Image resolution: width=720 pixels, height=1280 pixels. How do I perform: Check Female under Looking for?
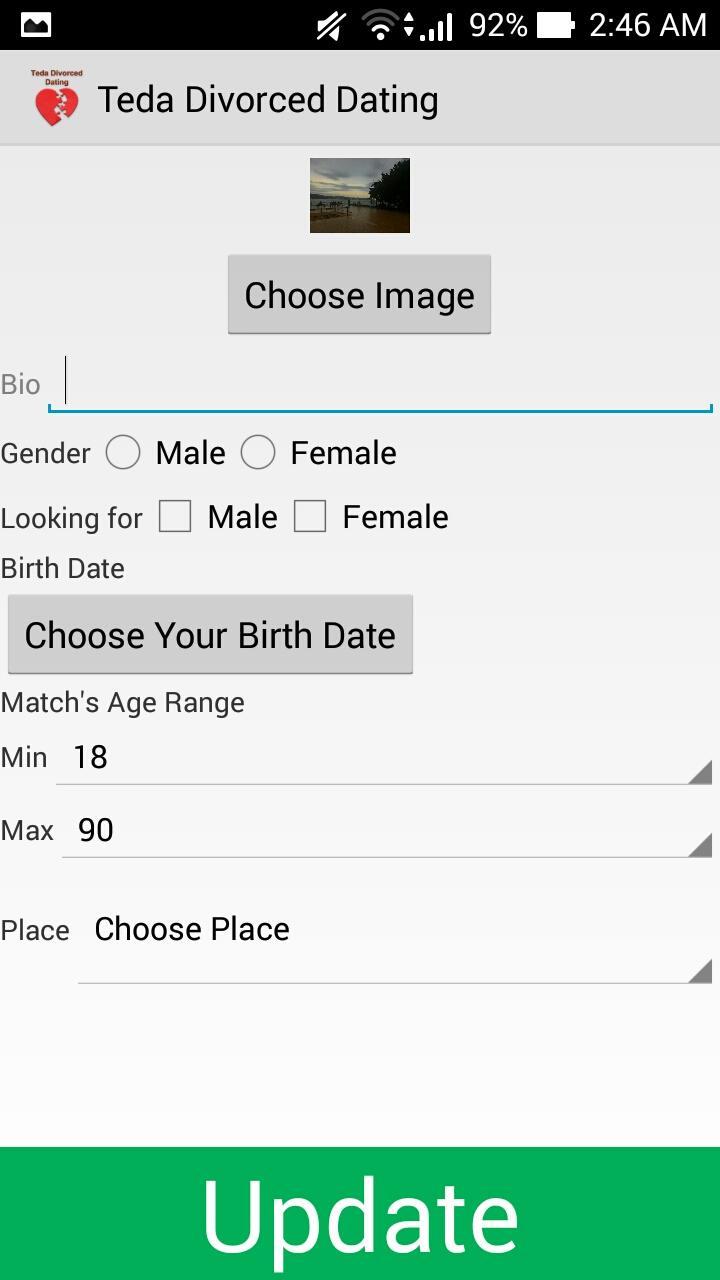[310, 517]
